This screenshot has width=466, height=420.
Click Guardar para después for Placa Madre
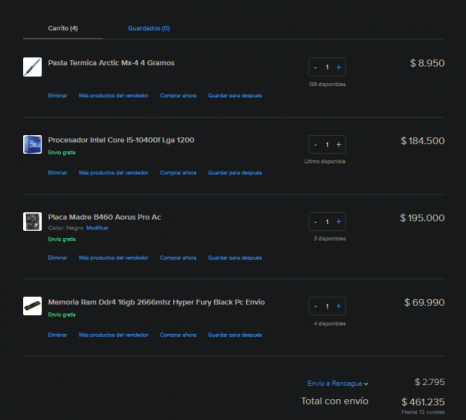click(x=235, y=258)
